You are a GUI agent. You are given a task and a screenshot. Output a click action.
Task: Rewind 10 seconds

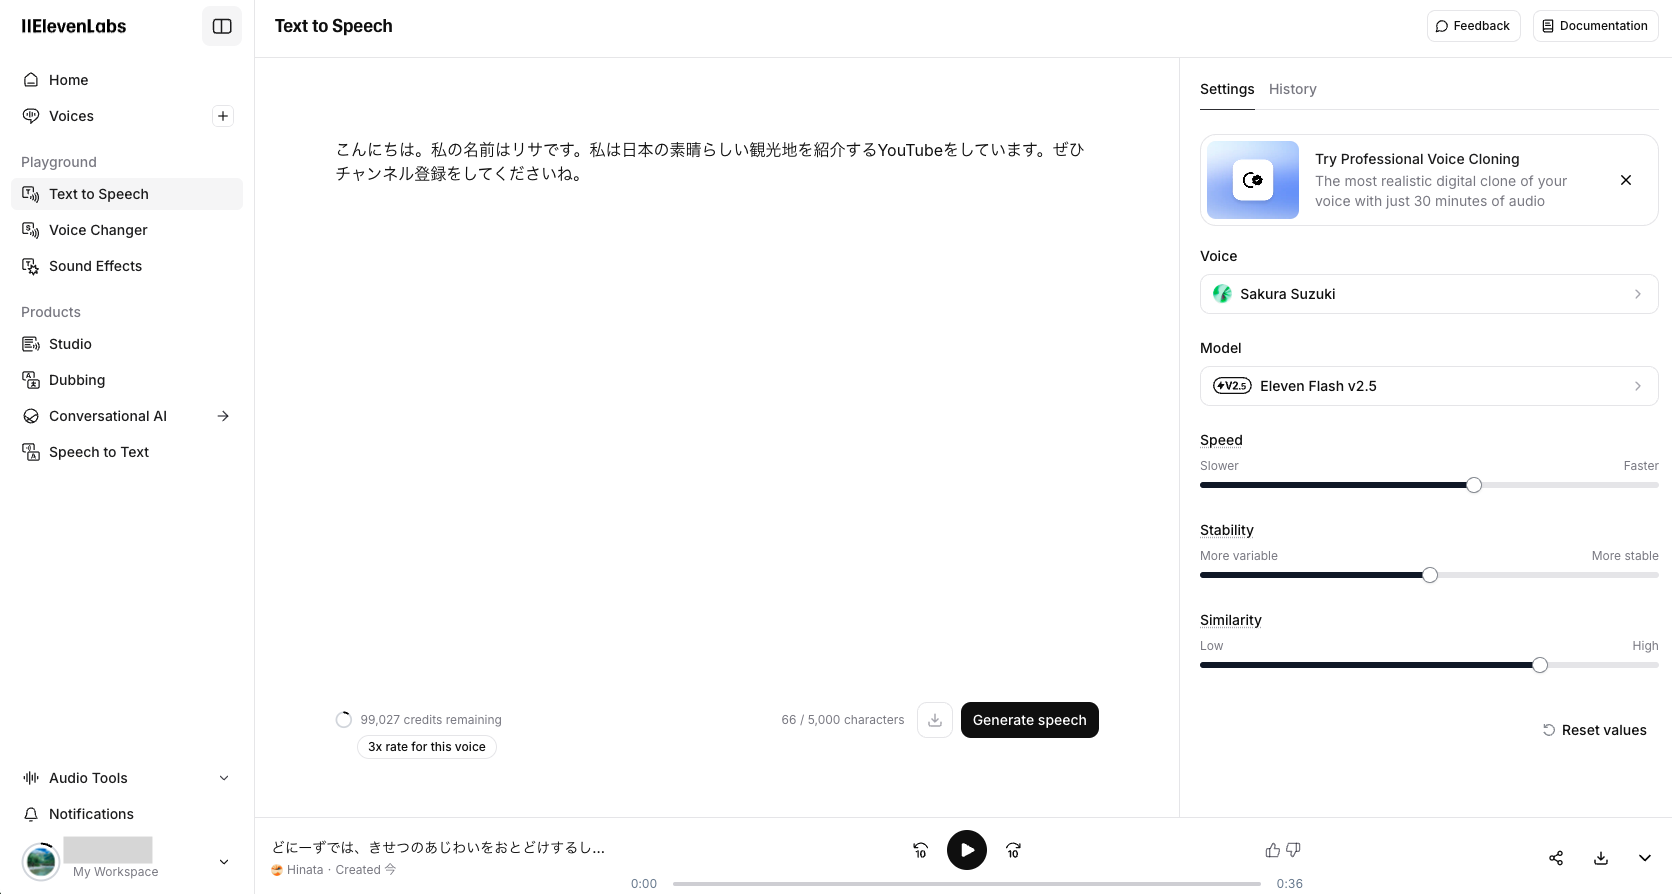tap(920, 850)
